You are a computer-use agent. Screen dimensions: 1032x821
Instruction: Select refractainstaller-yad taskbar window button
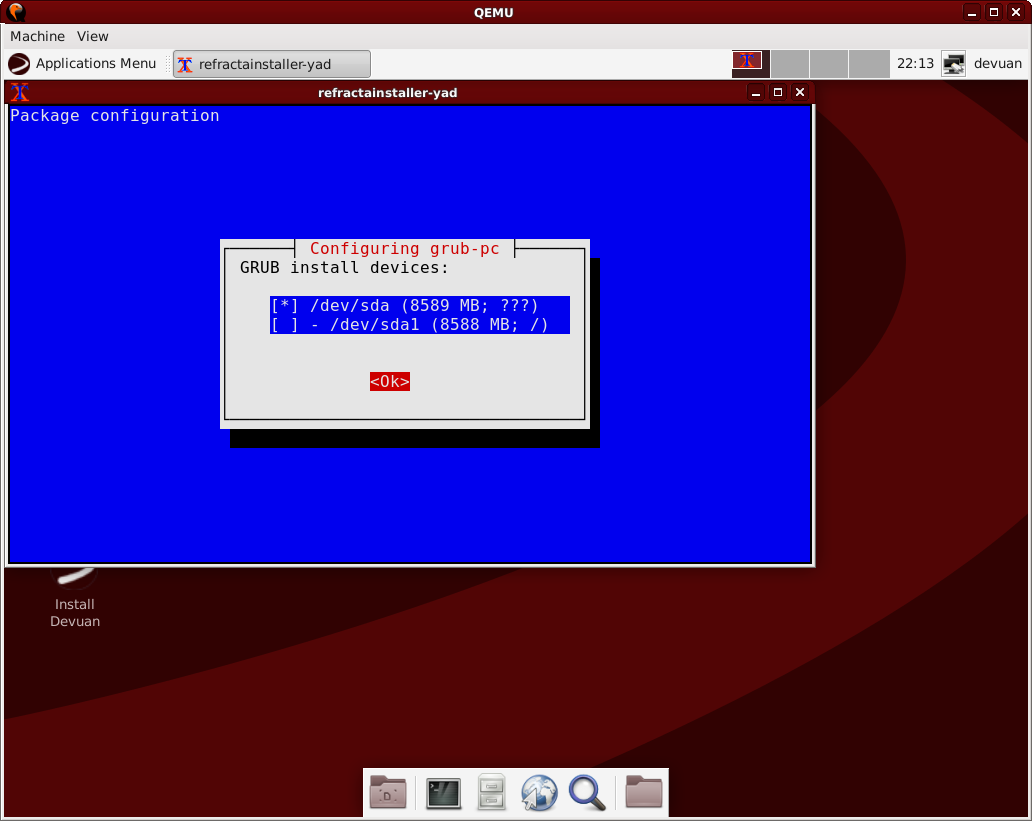[272, 64]
